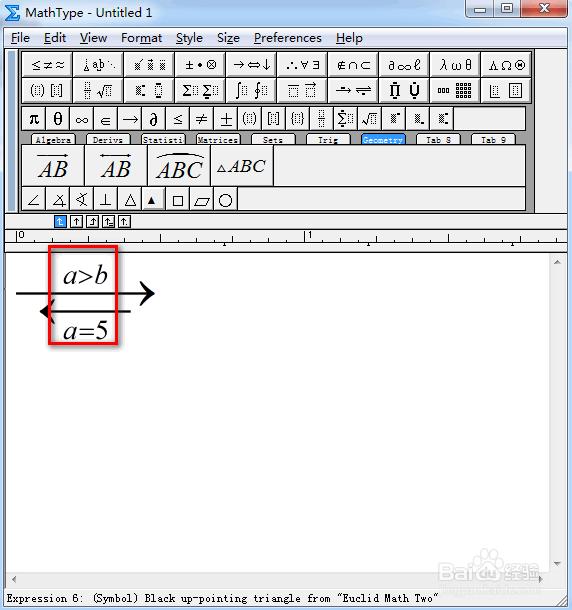Insert the not-equal symbol

[201, 119]
